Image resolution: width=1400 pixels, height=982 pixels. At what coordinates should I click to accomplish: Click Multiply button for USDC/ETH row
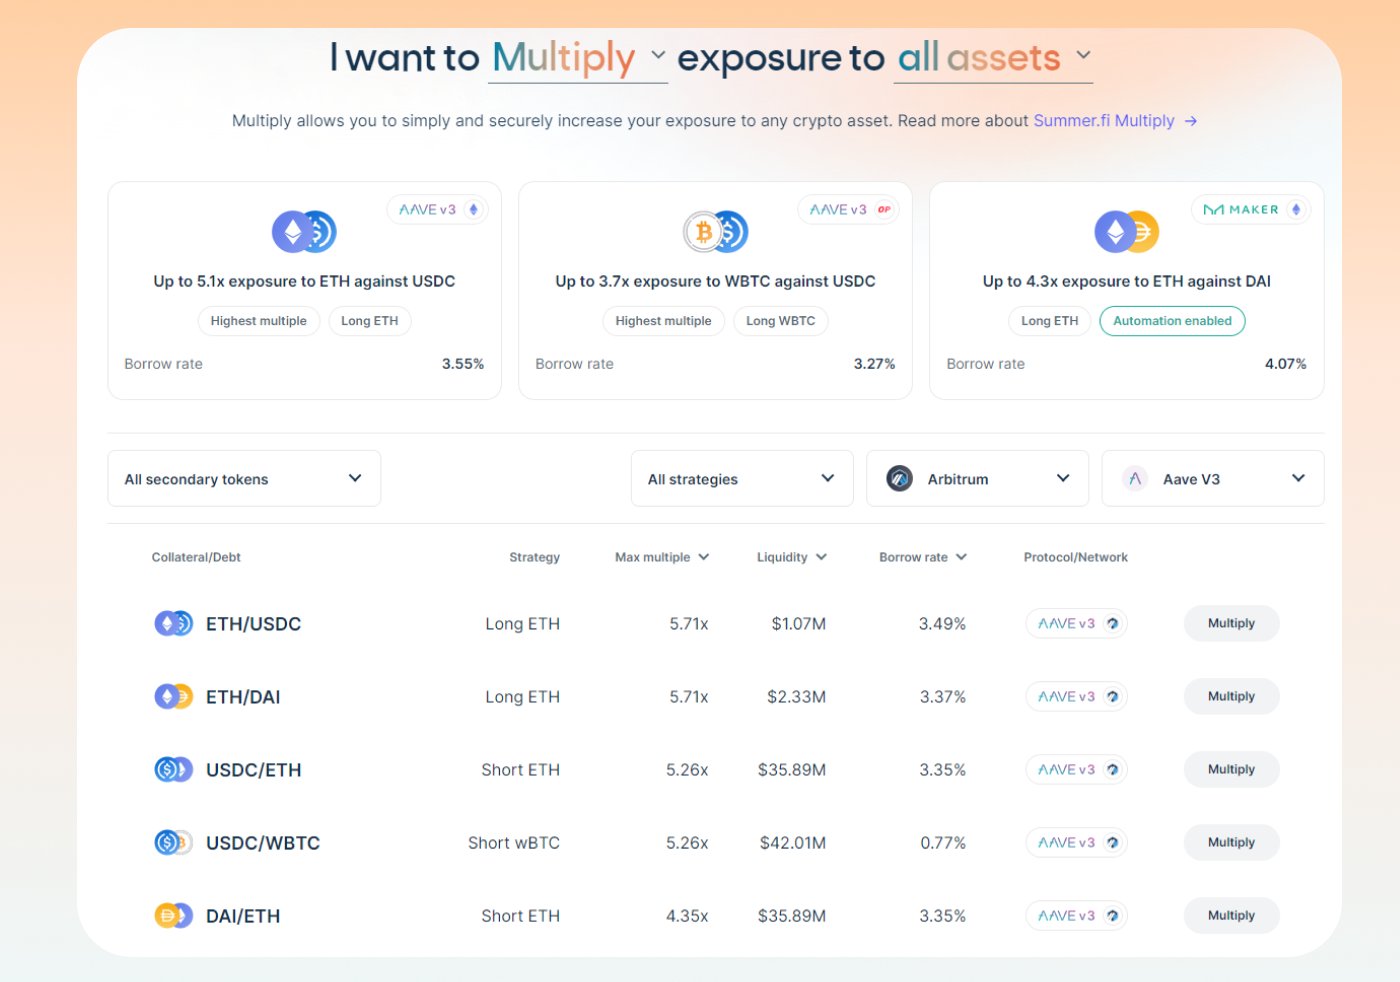pyautogui.click(x=1231, y=770)
